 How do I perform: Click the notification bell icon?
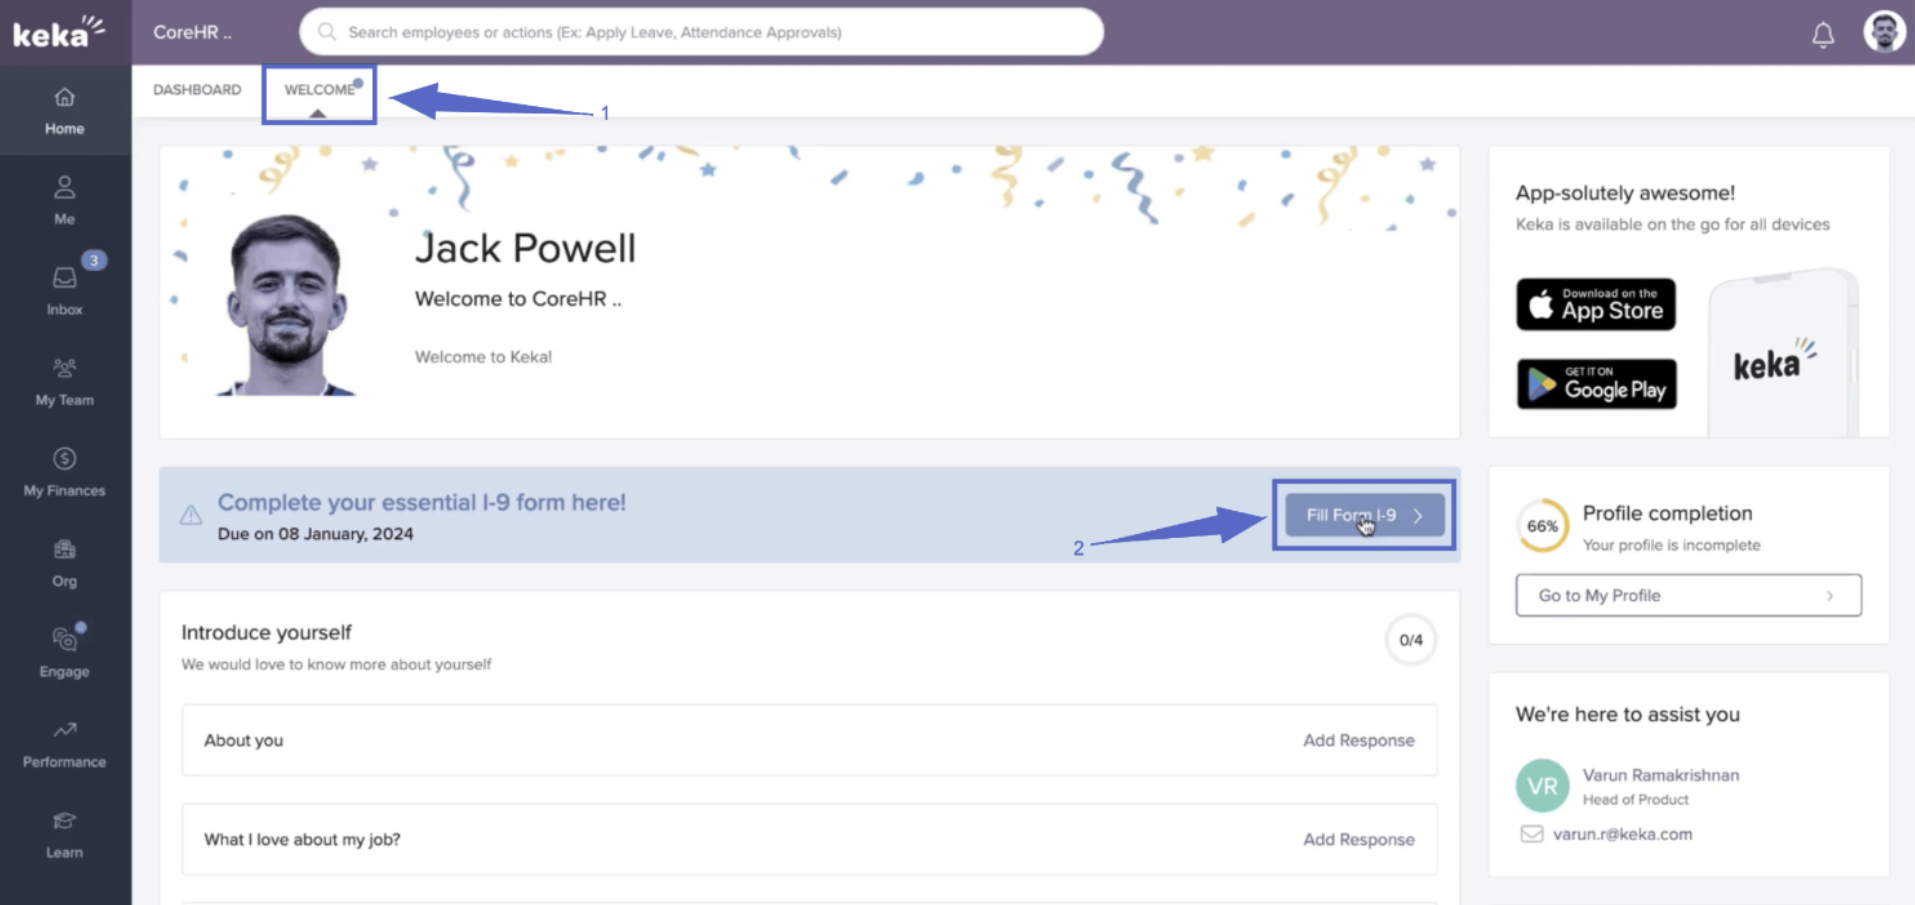pyautogui.click(x=1822, y=35)
